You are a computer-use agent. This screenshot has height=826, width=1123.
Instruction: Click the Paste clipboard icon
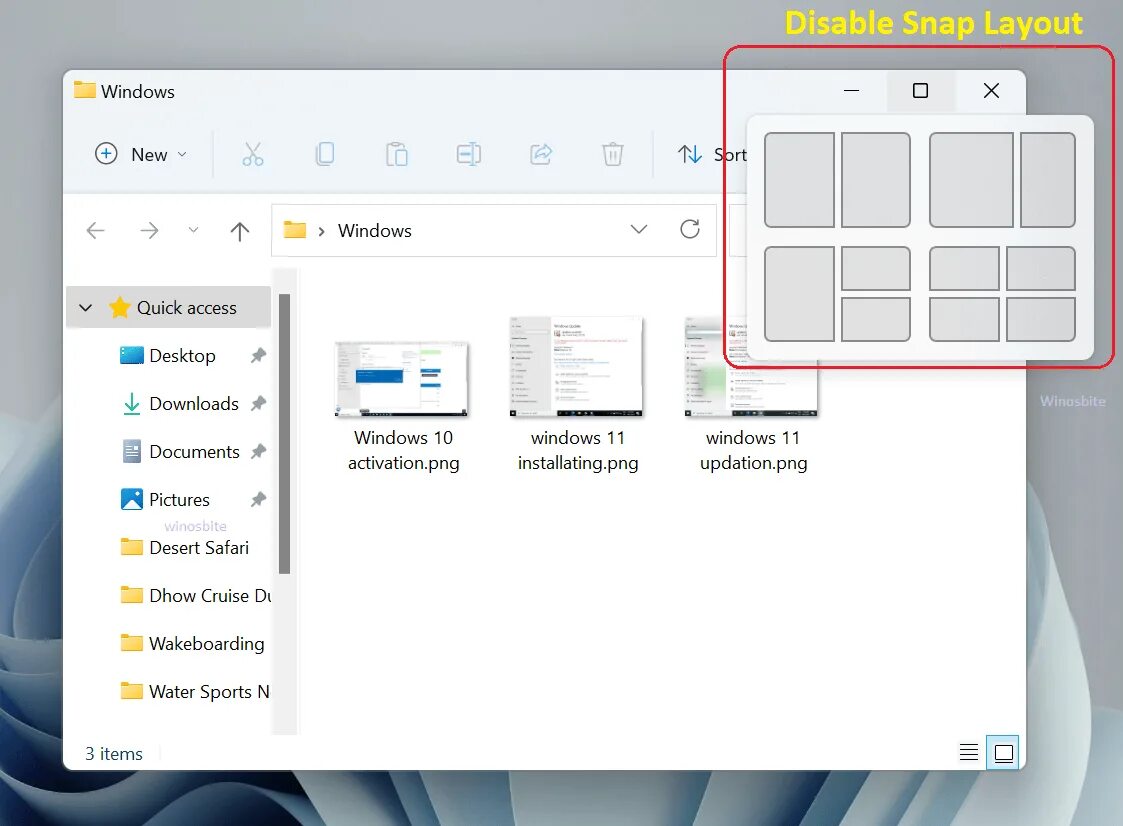[x=397, y=154]
